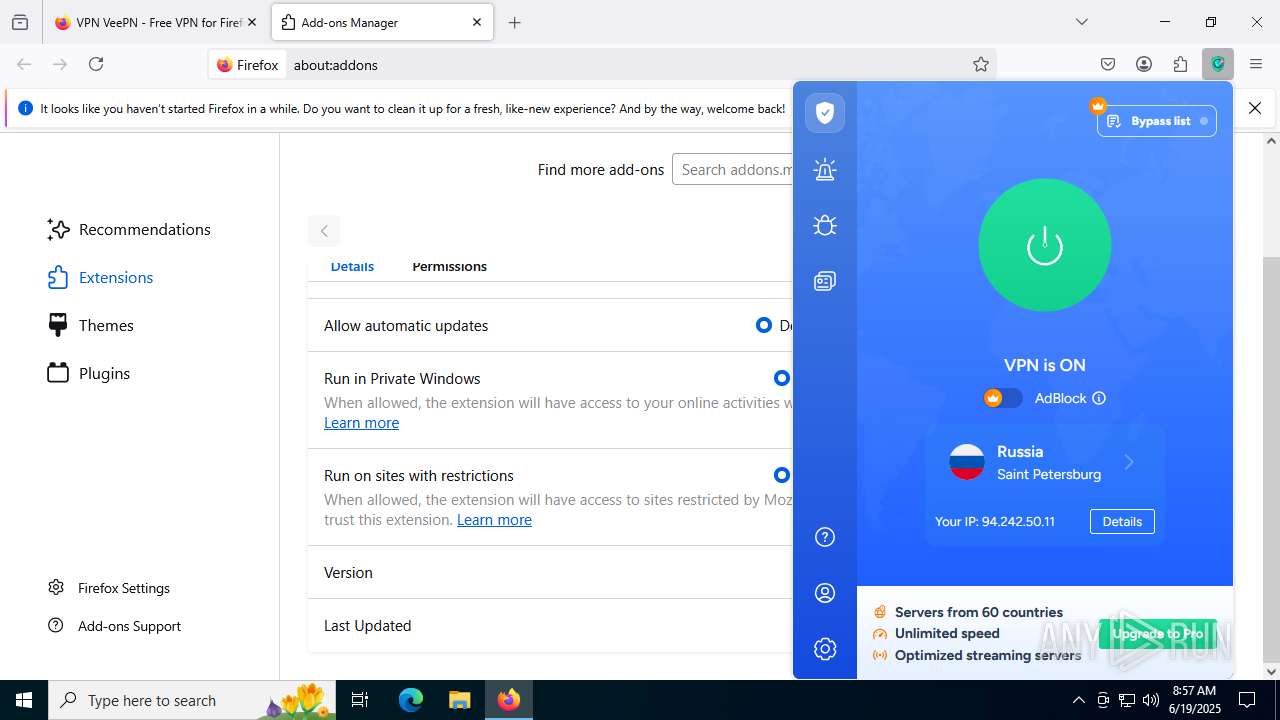Open File Explorer from the taskbar
Image resolution: width=1280 pixels, height=720 pixels.
coord(459,700)
